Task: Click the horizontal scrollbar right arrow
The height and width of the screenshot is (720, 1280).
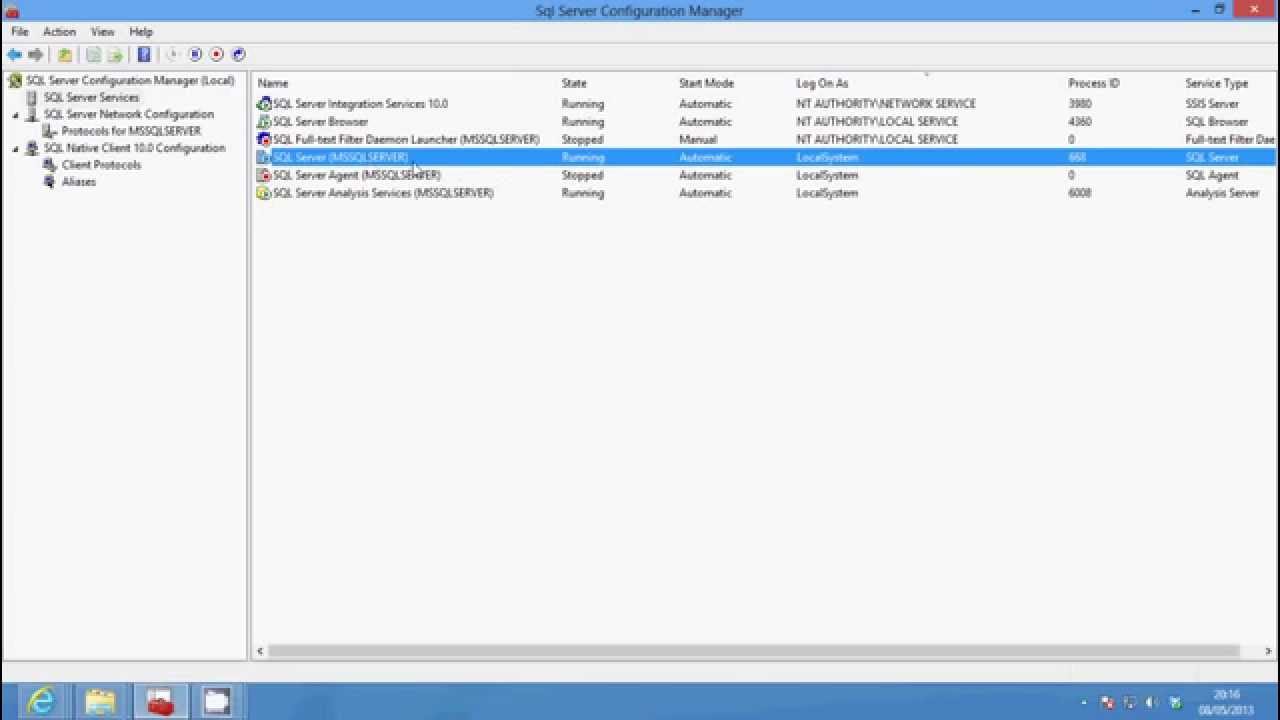Action: (x=1268, y=651)
